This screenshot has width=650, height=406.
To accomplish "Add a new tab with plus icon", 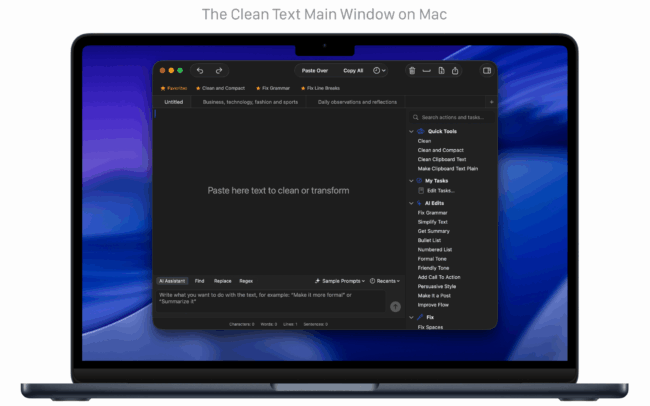I will point(491,102).
